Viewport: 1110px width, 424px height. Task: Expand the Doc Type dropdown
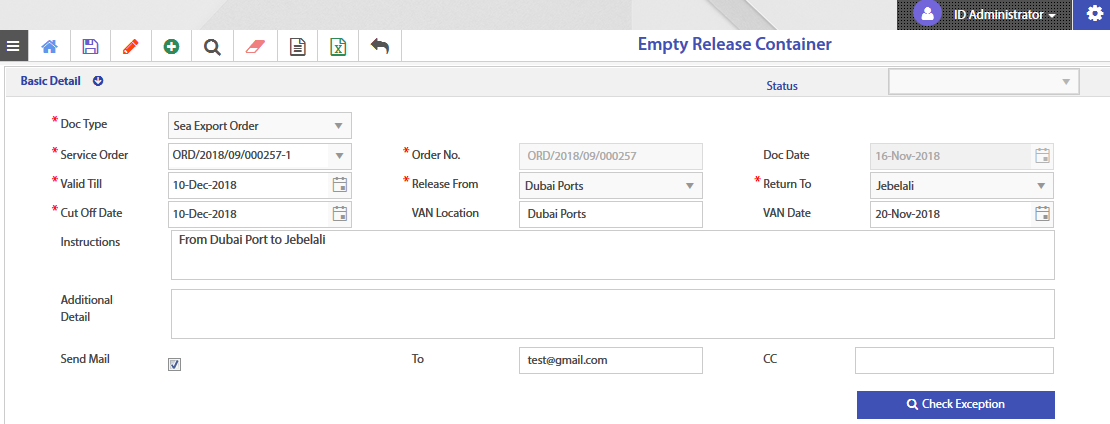click(x=339, y=126)
